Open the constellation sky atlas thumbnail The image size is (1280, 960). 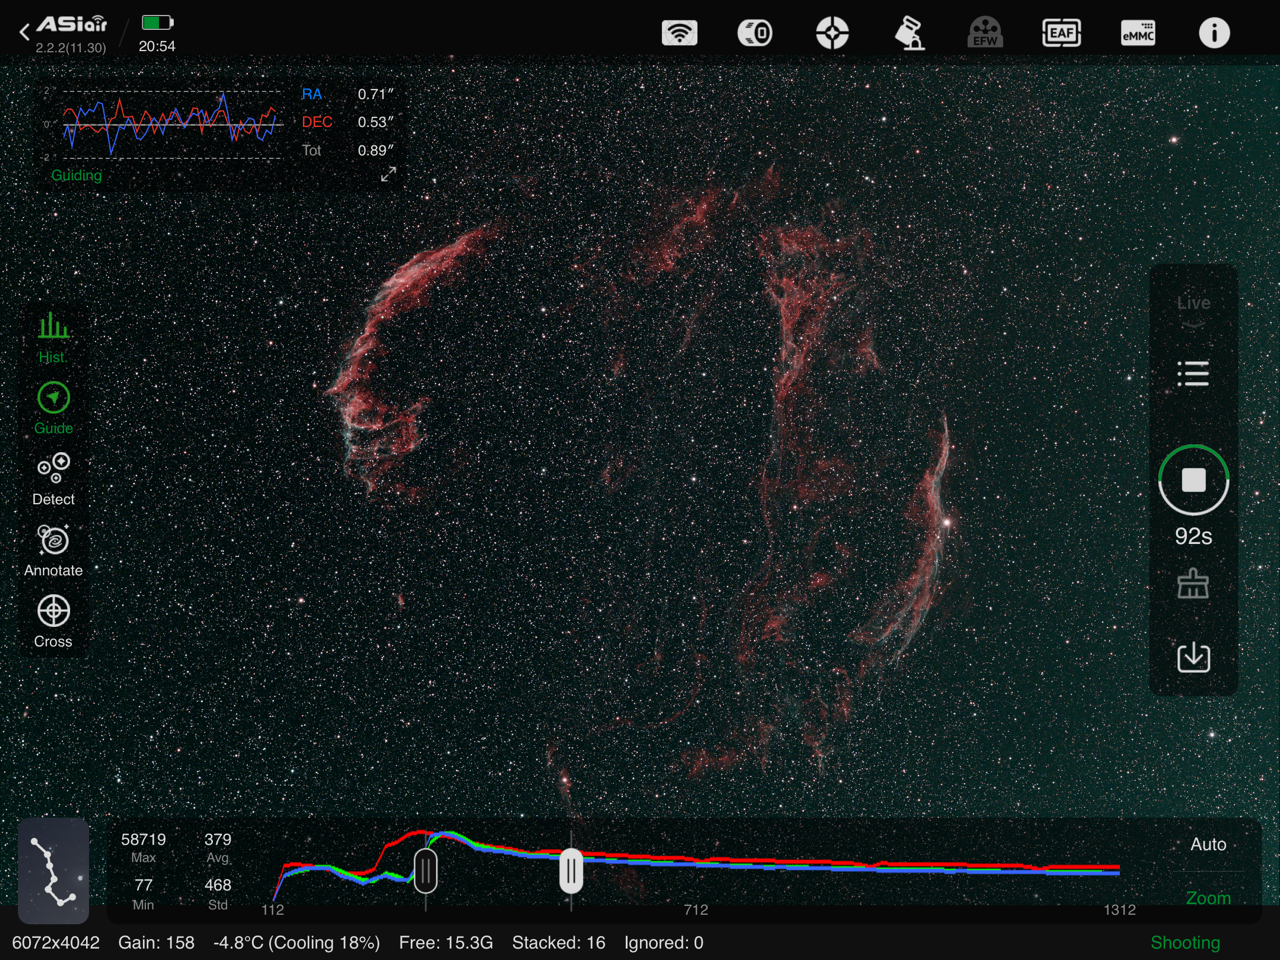click(53, 870)
